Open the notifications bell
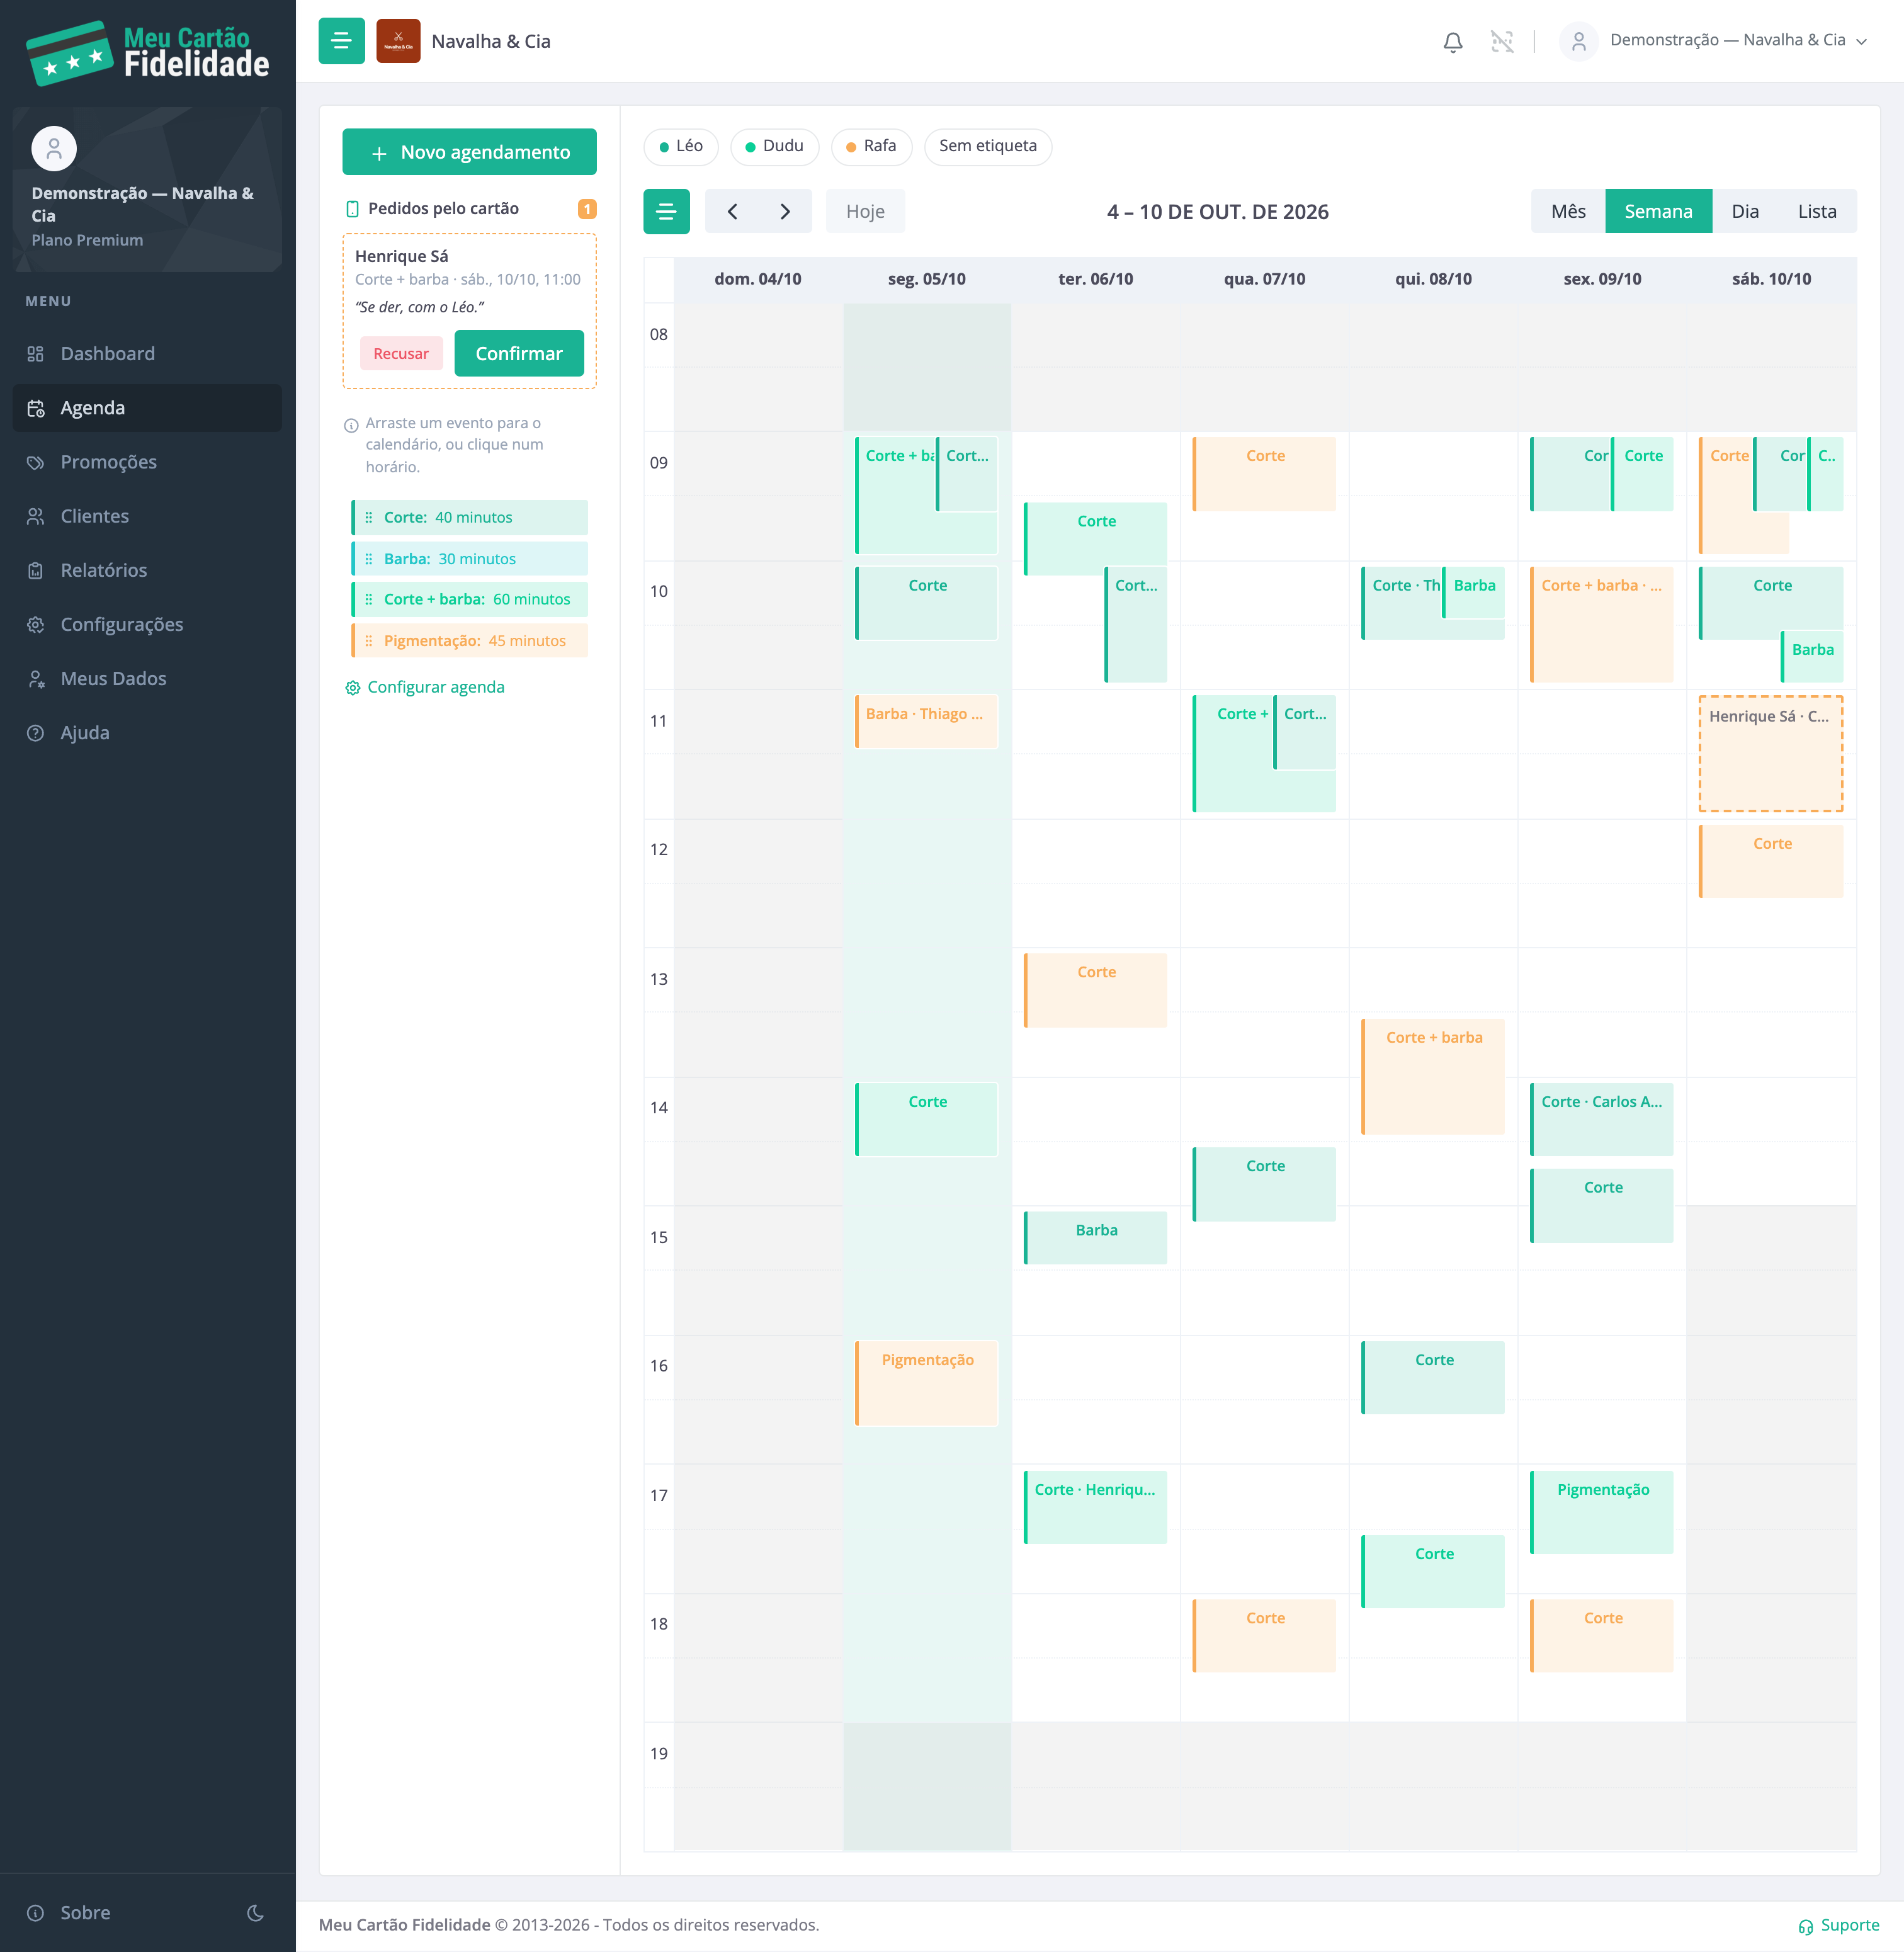1904x1952 pixels. (x=1453, y=41)
